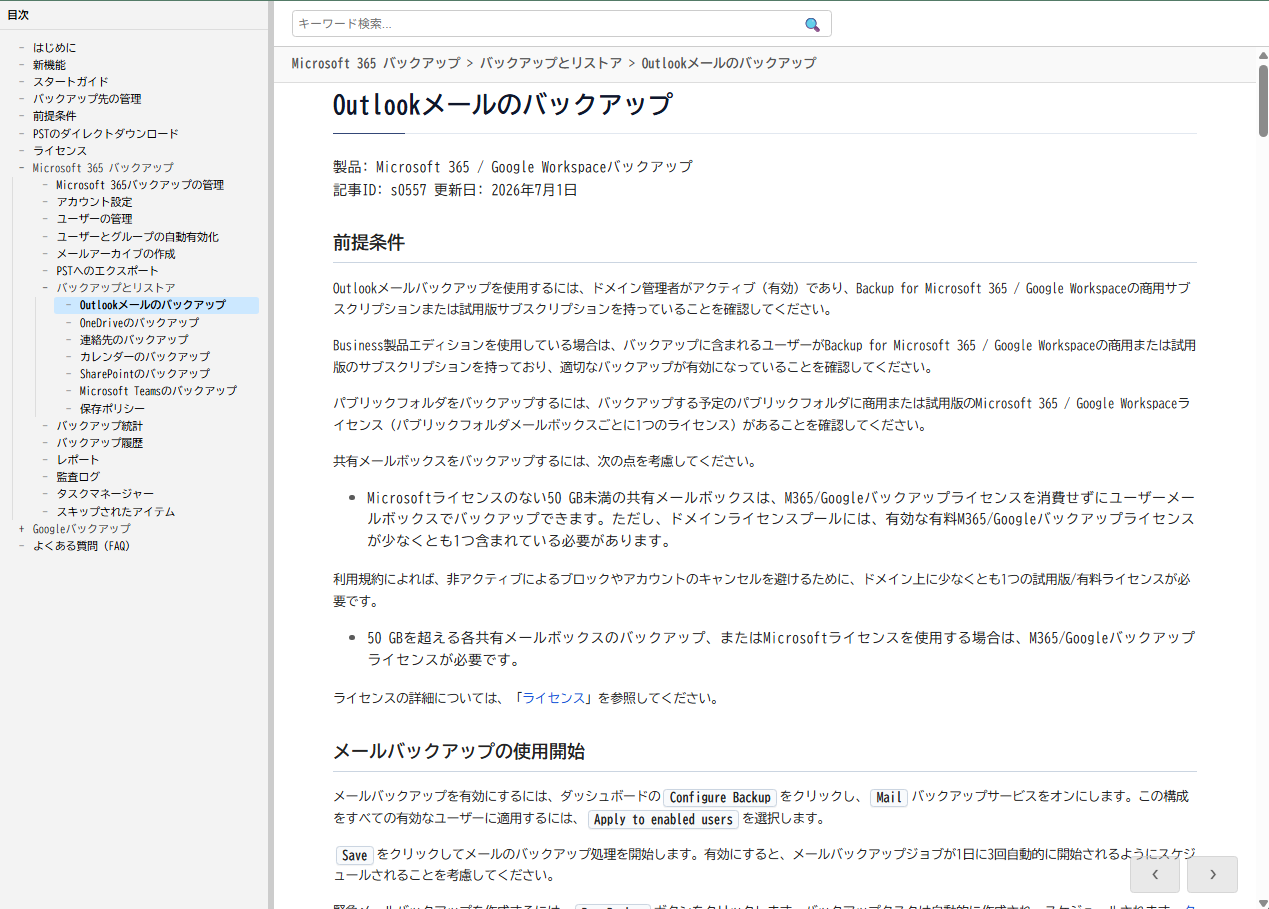Open ユーザーの管理 topic

pos(94,219)
